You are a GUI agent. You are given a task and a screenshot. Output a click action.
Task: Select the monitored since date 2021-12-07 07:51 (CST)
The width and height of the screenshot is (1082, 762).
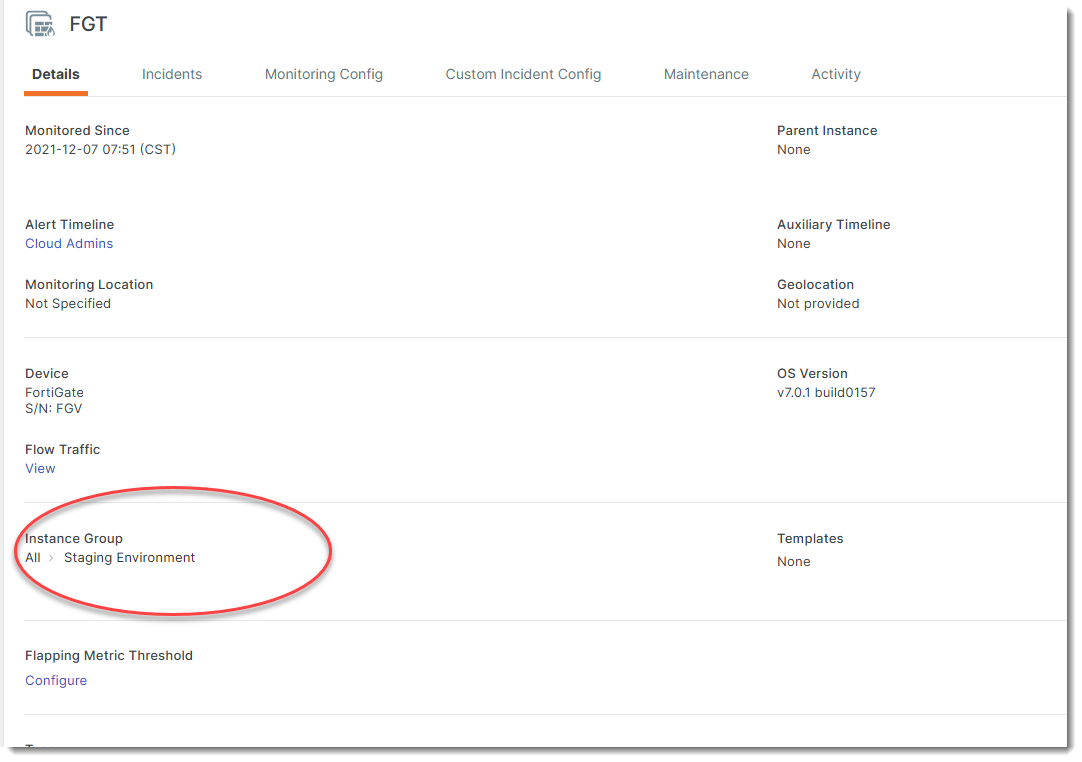(x=101, y=150)
